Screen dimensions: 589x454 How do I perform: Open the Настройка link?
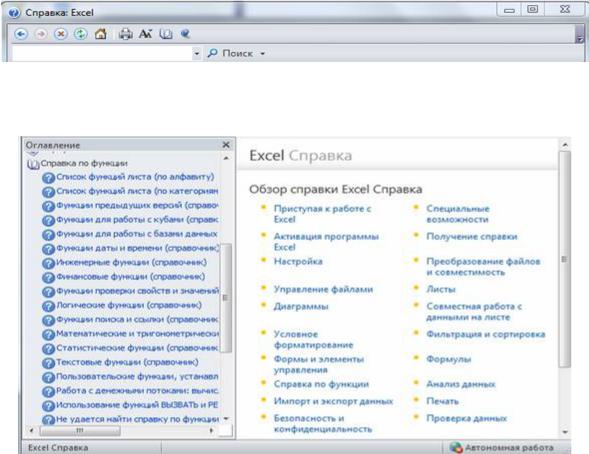tap(298, 261)
